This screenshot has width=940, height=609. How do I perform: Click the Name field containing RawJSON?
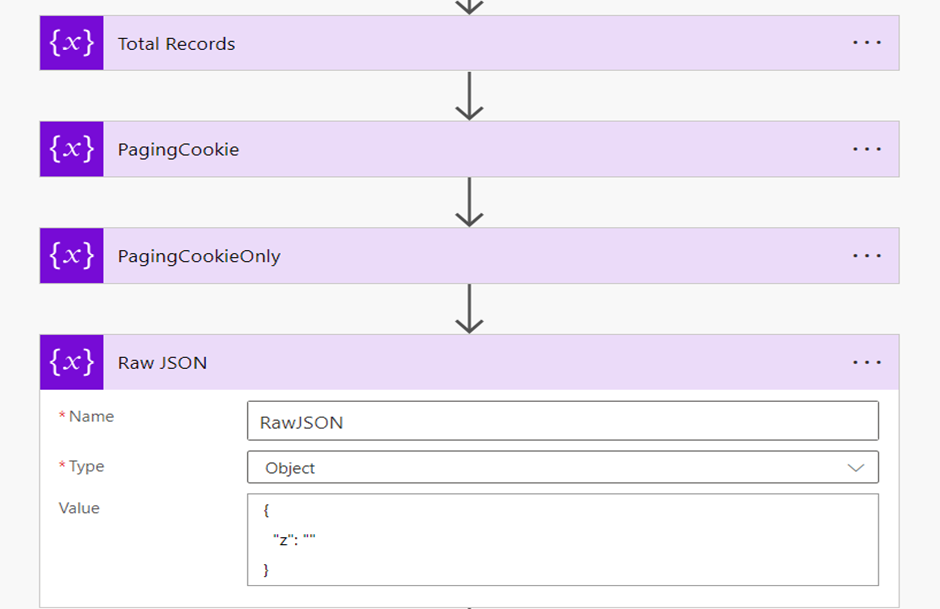[x=562, y=422]
